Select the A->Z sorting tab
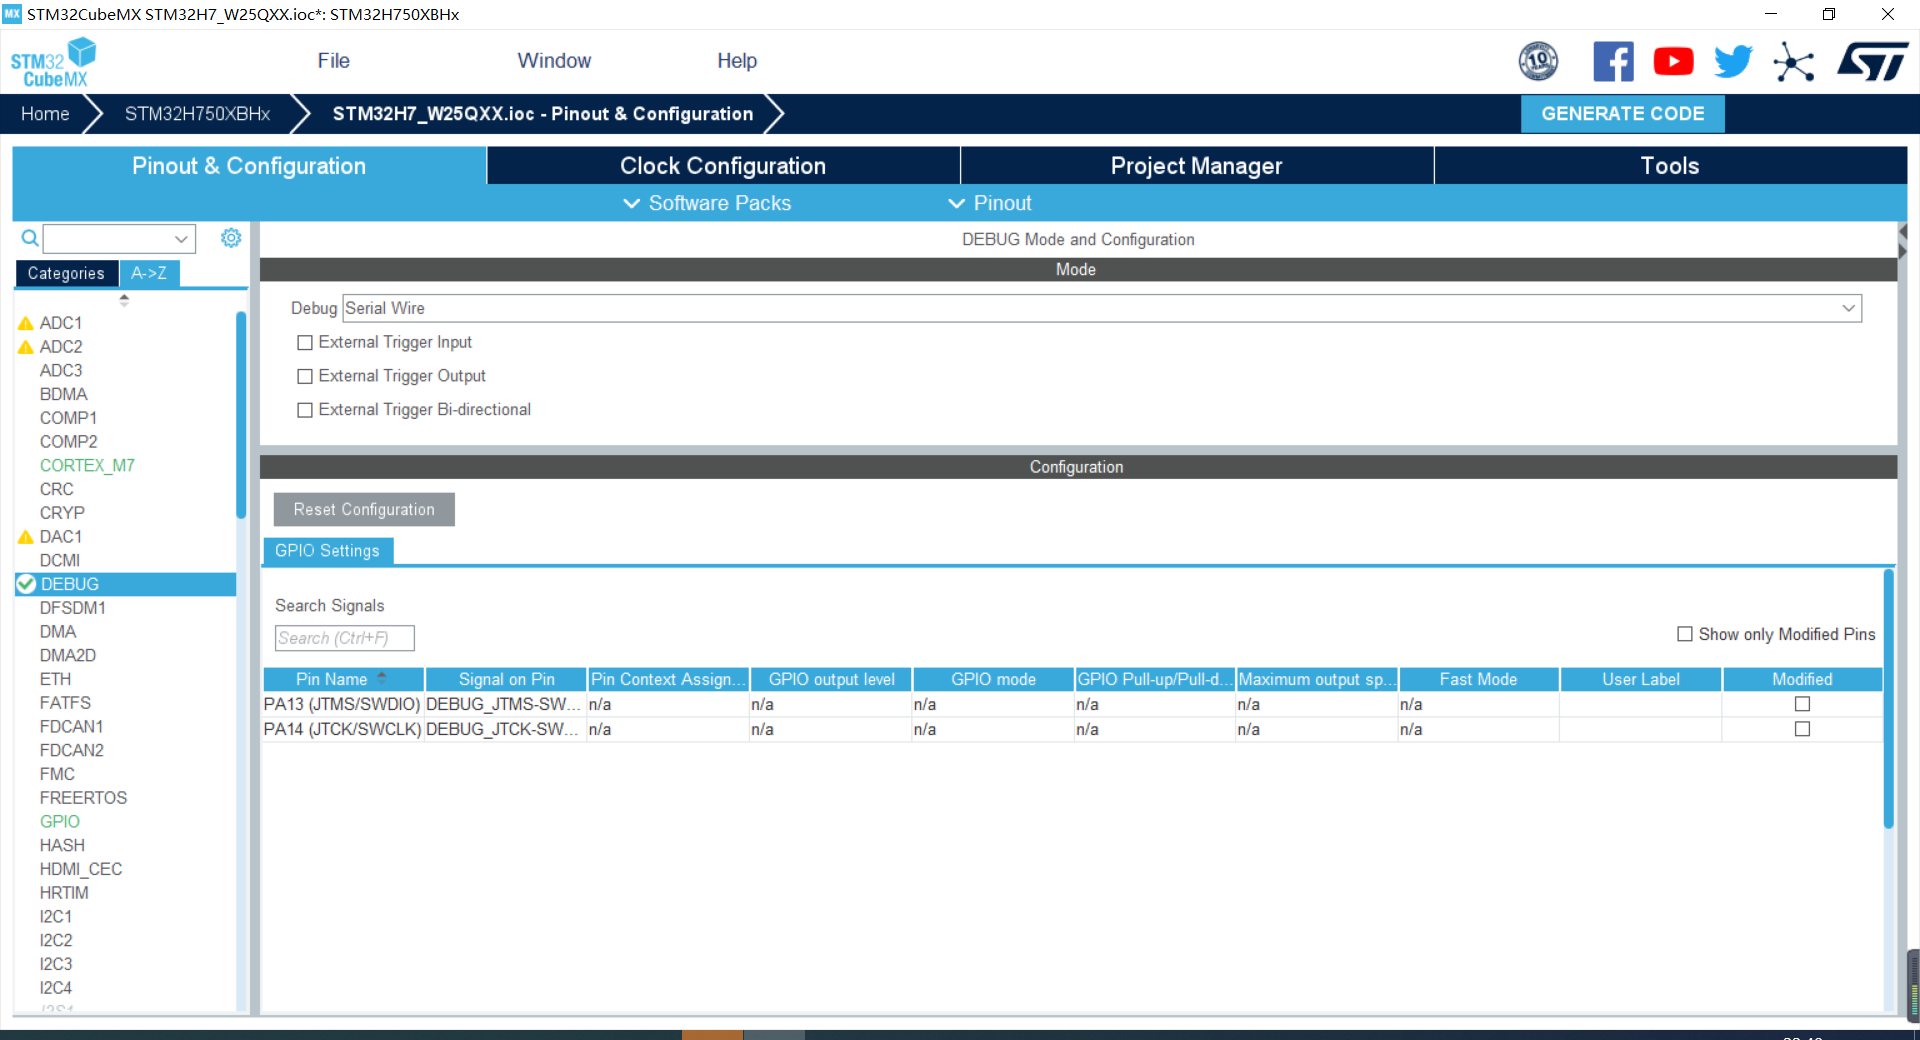 coord(149,273)
